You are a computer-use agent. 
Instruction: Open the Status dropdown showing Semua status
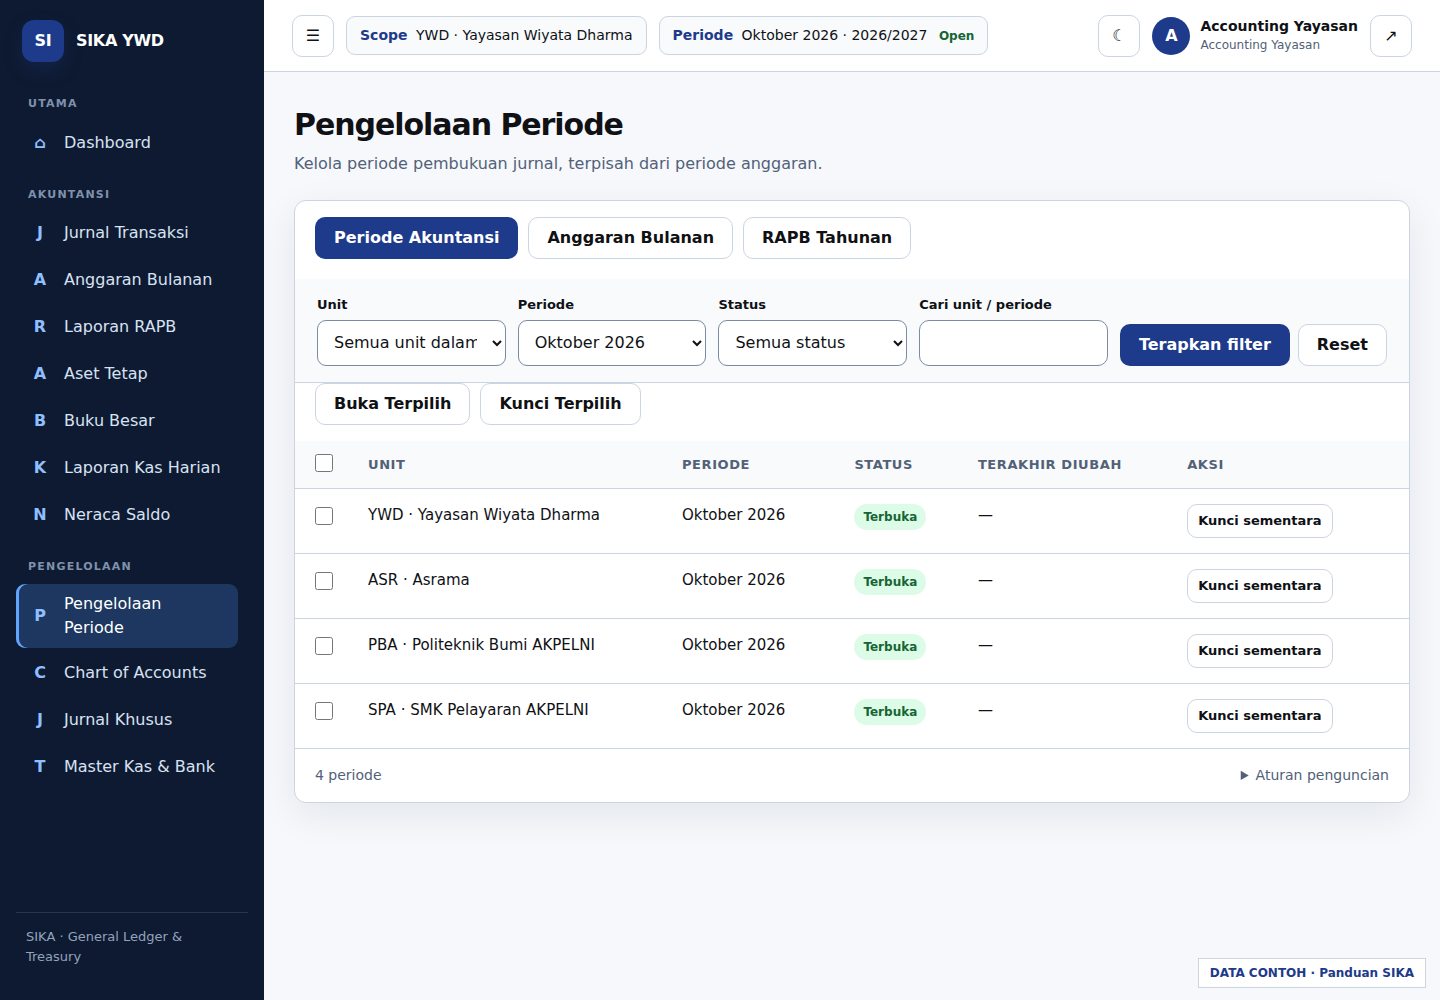pyautogui.click(x=812, y=343)
